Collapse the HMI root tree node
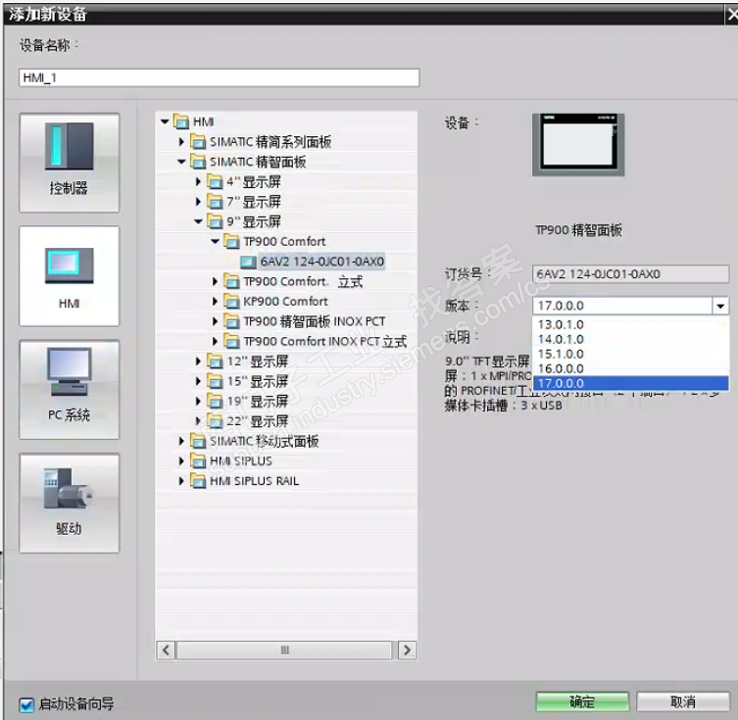This screenshot has width=738, height=720. (165, 122)
